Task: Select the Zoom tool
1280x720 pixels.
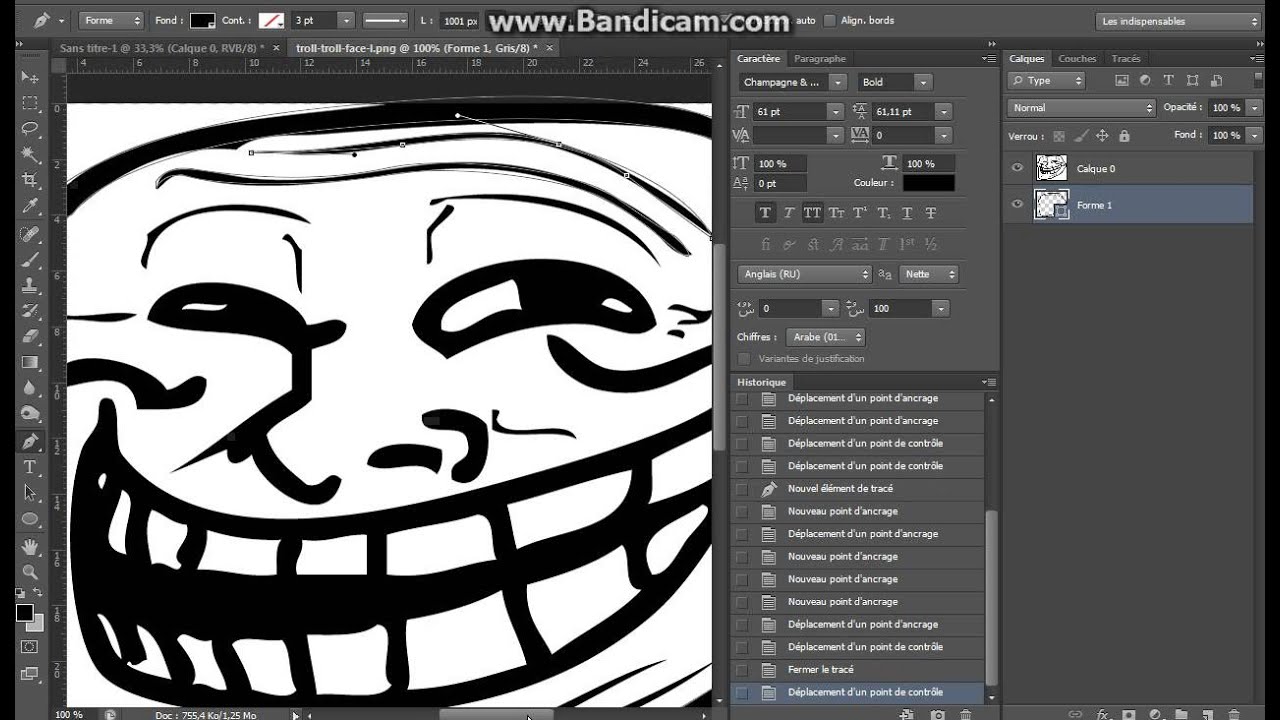Action: tap(30, 570)
